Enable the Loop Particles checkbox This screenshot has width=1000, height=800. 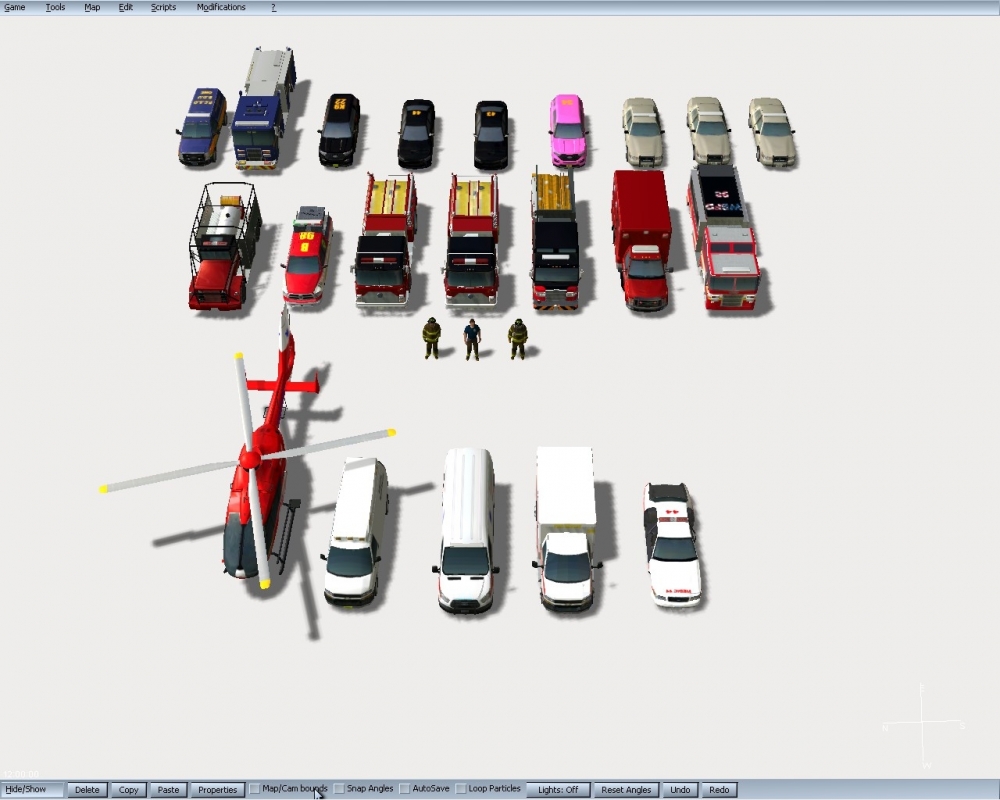tap(460, 789)
